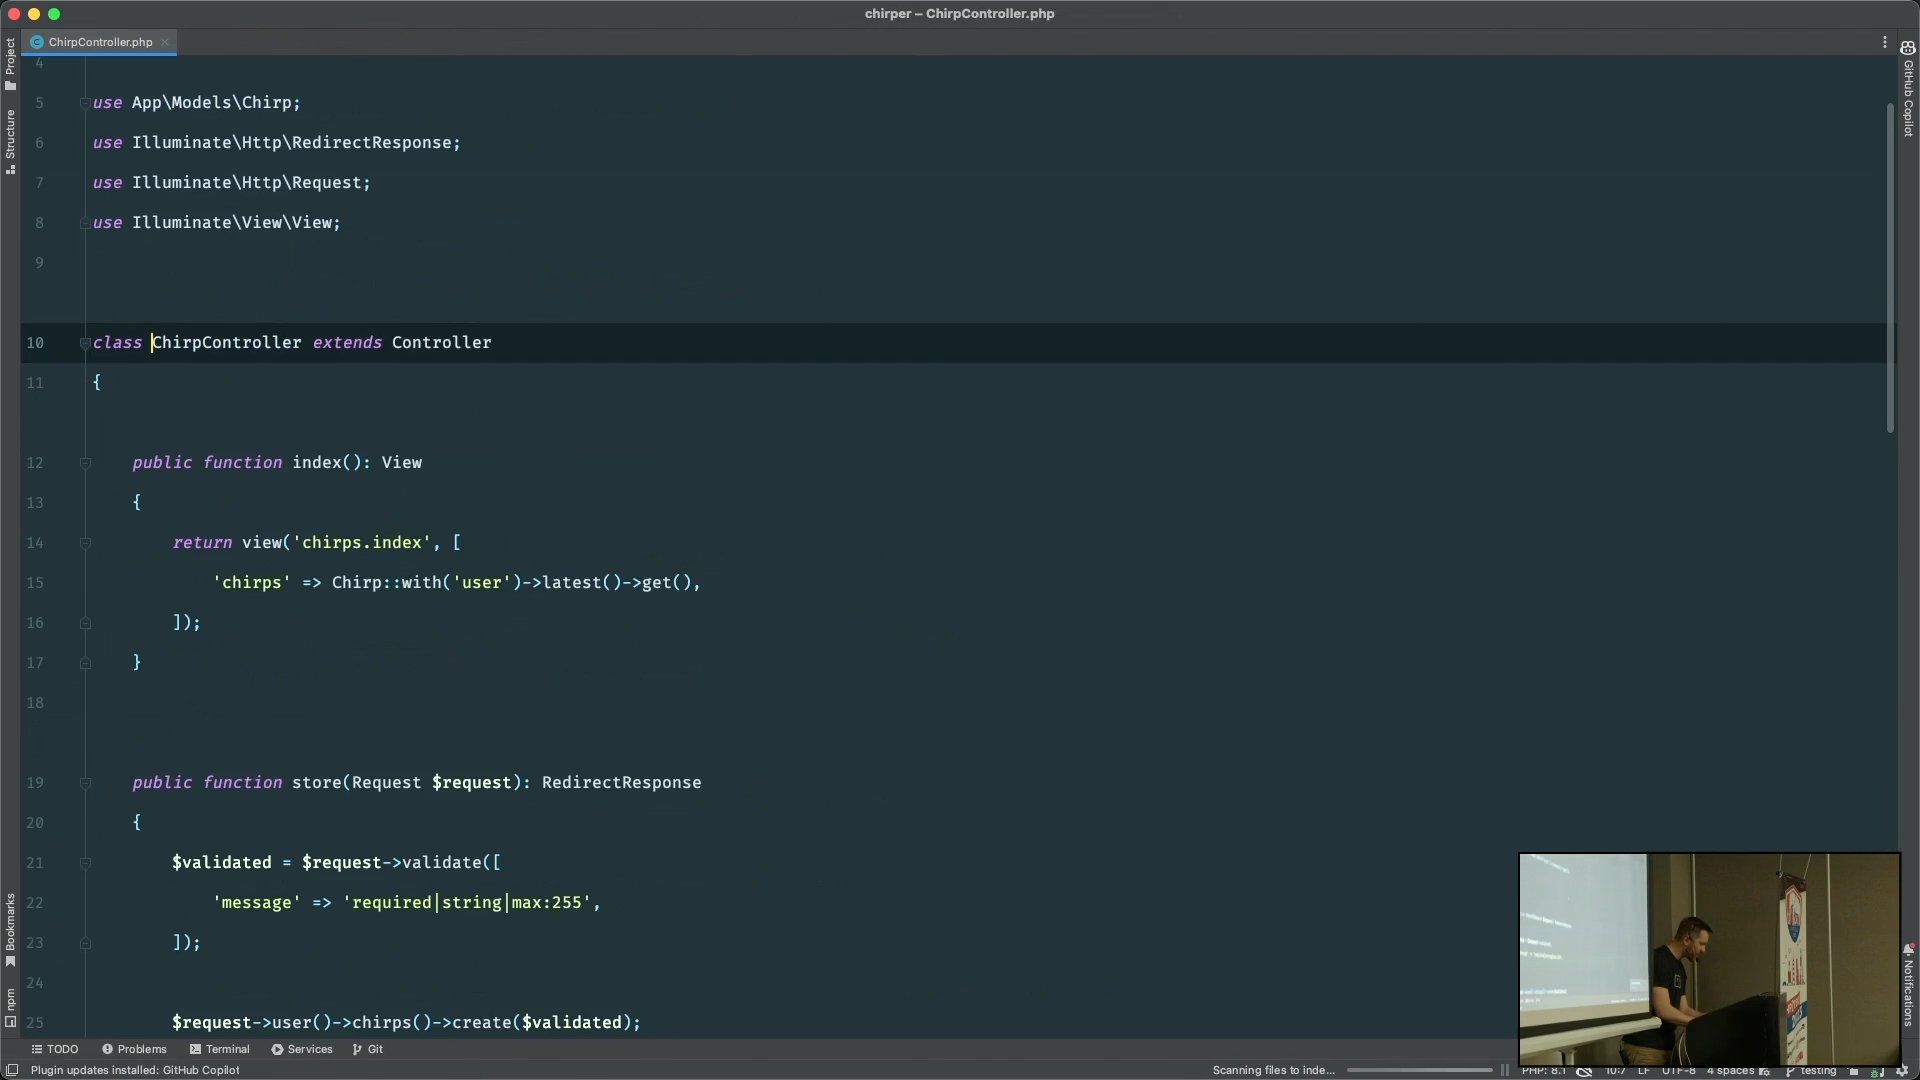Screen dimensions: 1920x1080
Task: Click the indexing progress bar
Action: (1419, 1070)
